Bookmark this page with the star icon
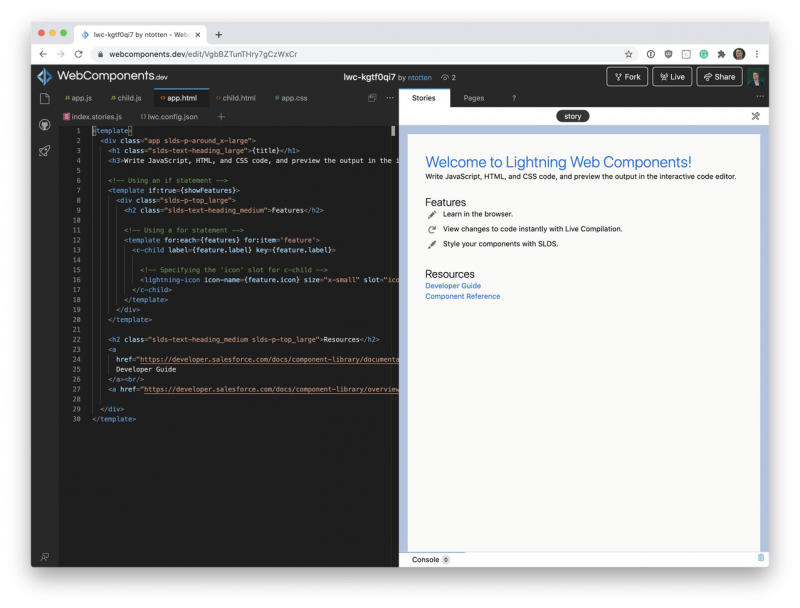The width and height of the screenshot is (800, 608). coord(629,54)
